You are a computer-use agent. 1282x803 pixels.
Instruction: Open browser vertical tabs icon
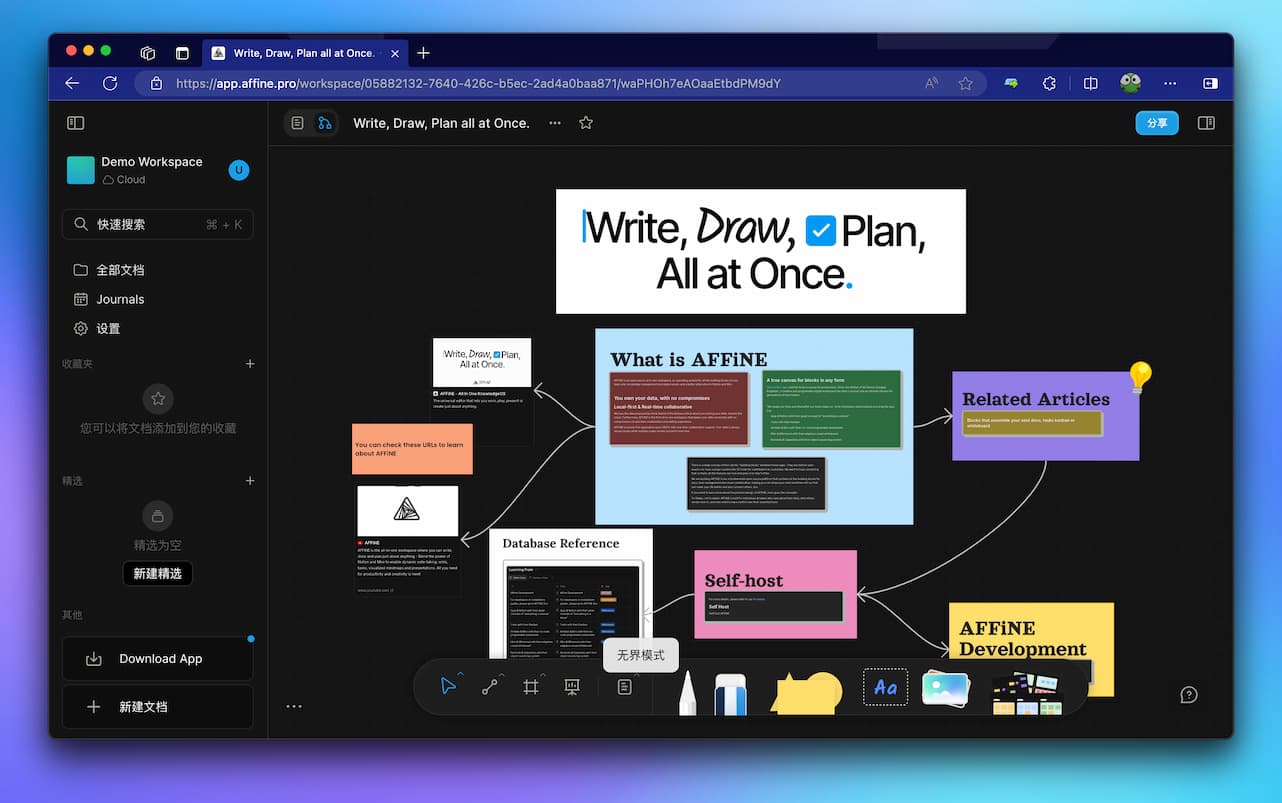point(182,53)
